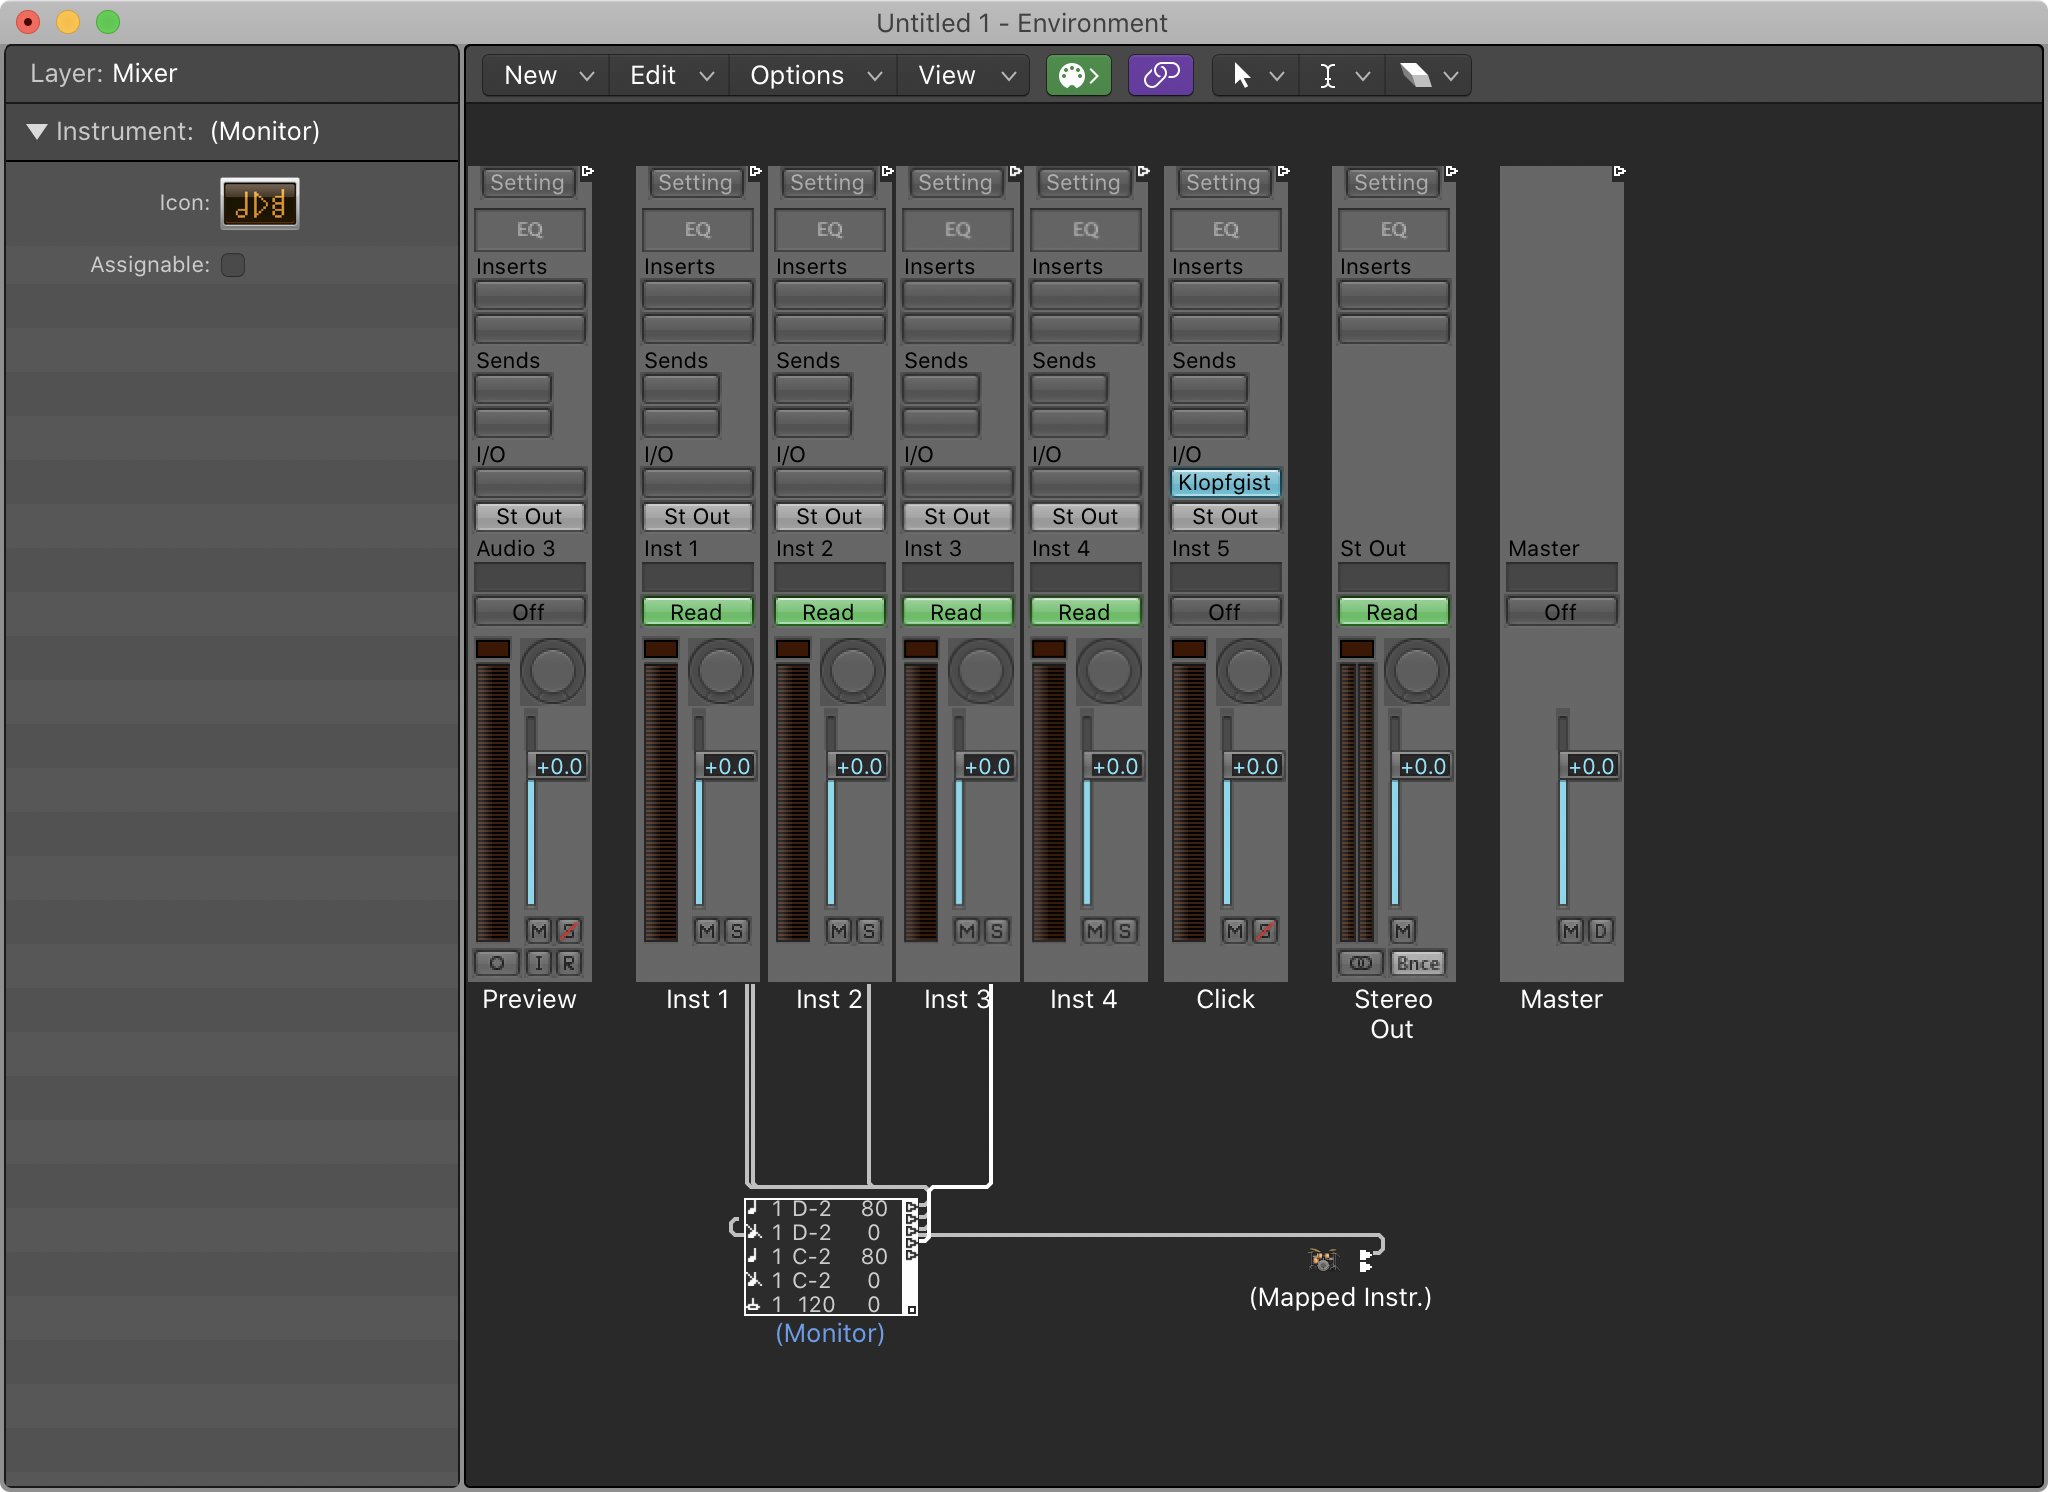Mute the Inst 1 channel
This screenshot has height=1492, width=2048.
tap(707, 931)
